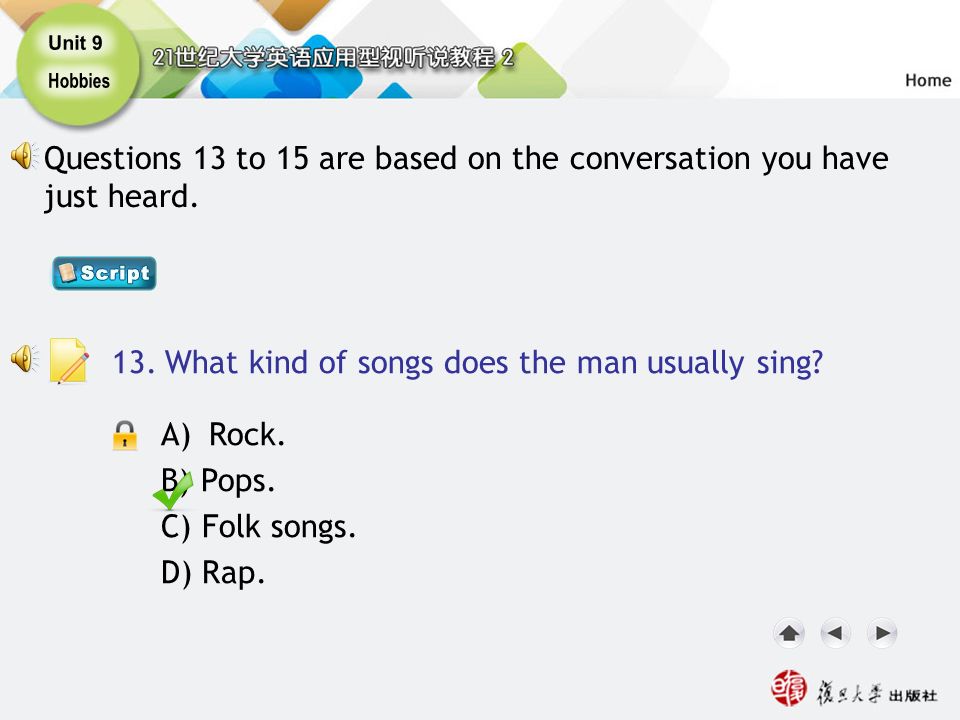Click the Questions 13 to 15 instruction text
The image size is (960, 720).
[x=466, y=178]
